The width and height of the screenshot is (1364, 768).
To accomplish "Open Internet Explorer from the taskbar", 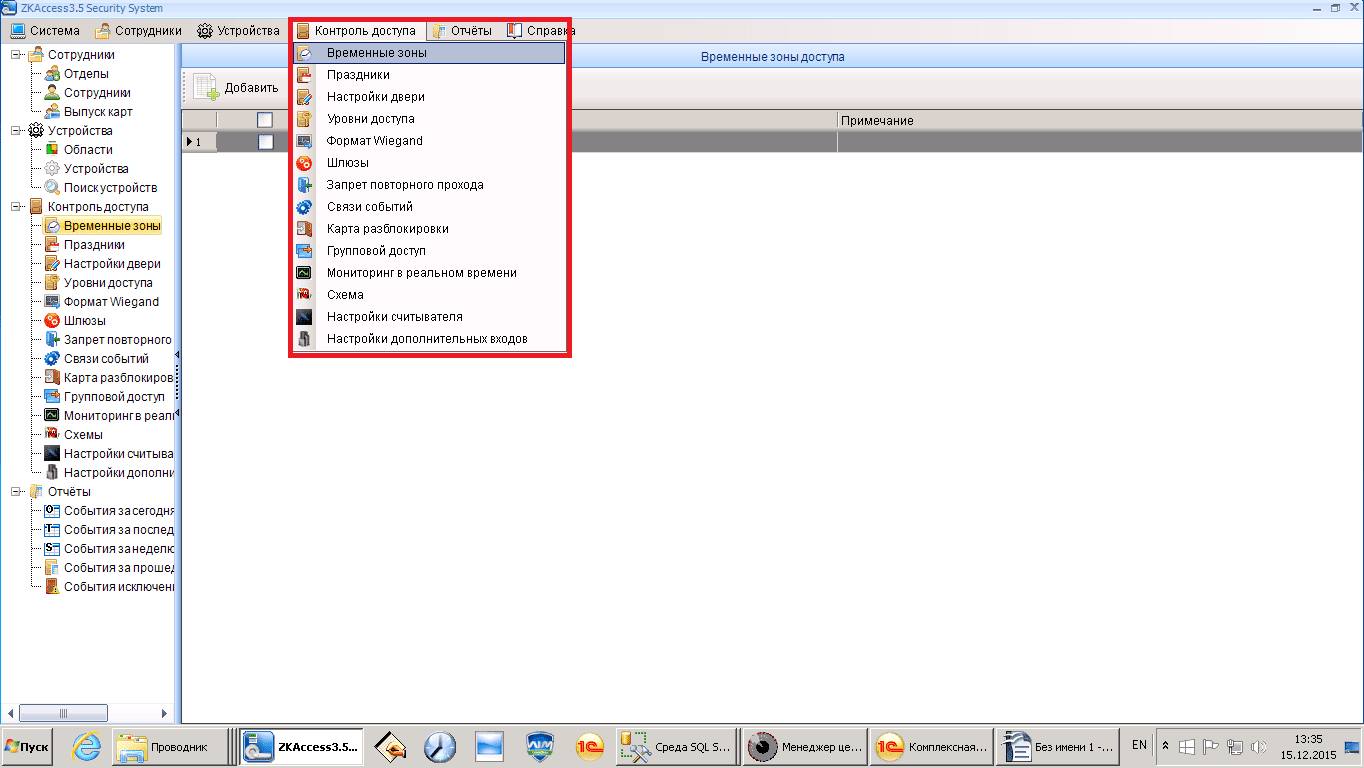I will point(87,747).
